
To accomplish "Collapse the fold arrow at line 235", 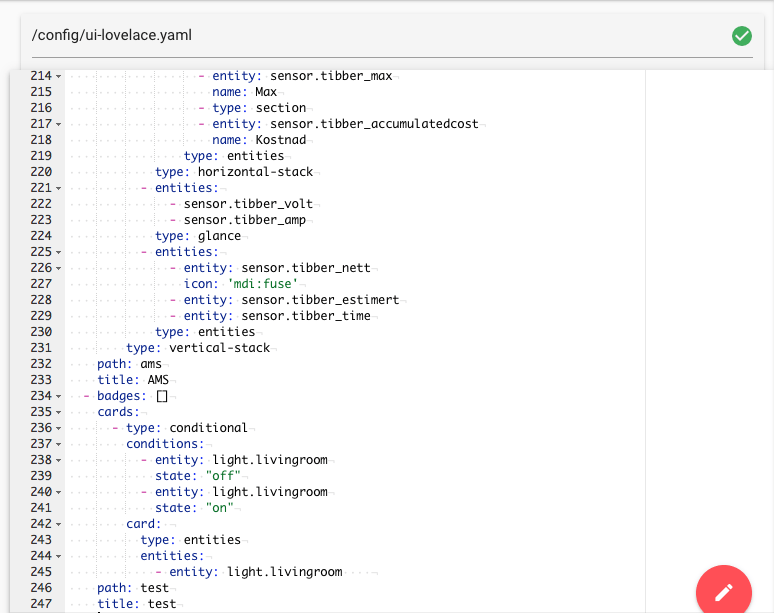I will click(58, 413).
